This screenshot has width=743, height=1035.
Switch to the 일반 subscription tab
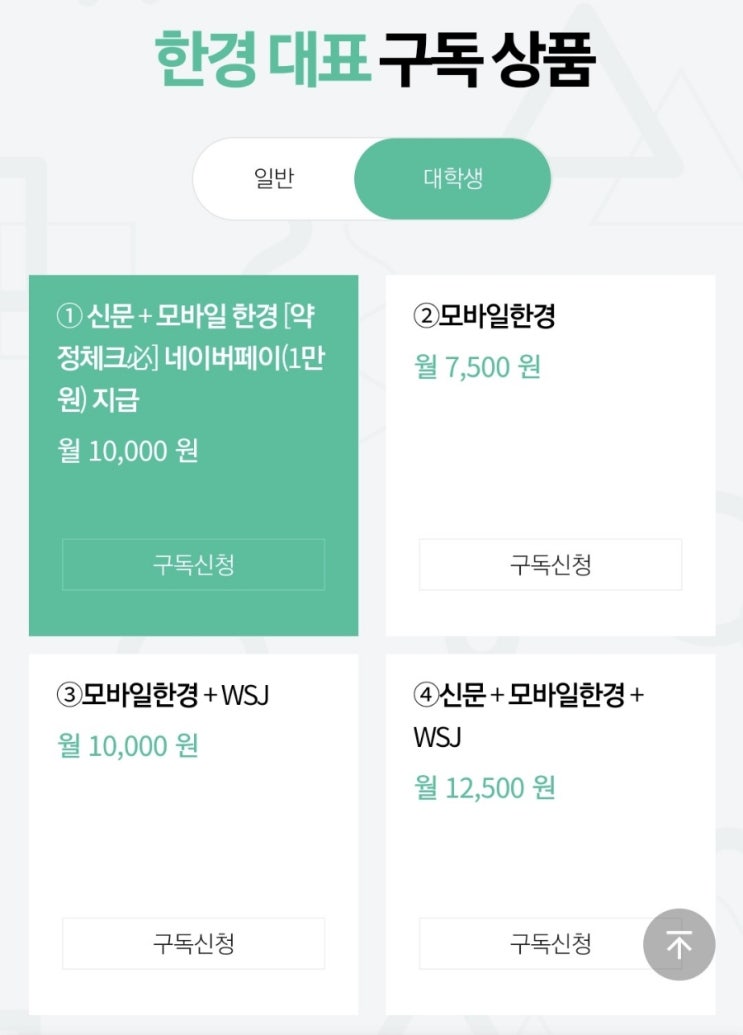(274, 180)
